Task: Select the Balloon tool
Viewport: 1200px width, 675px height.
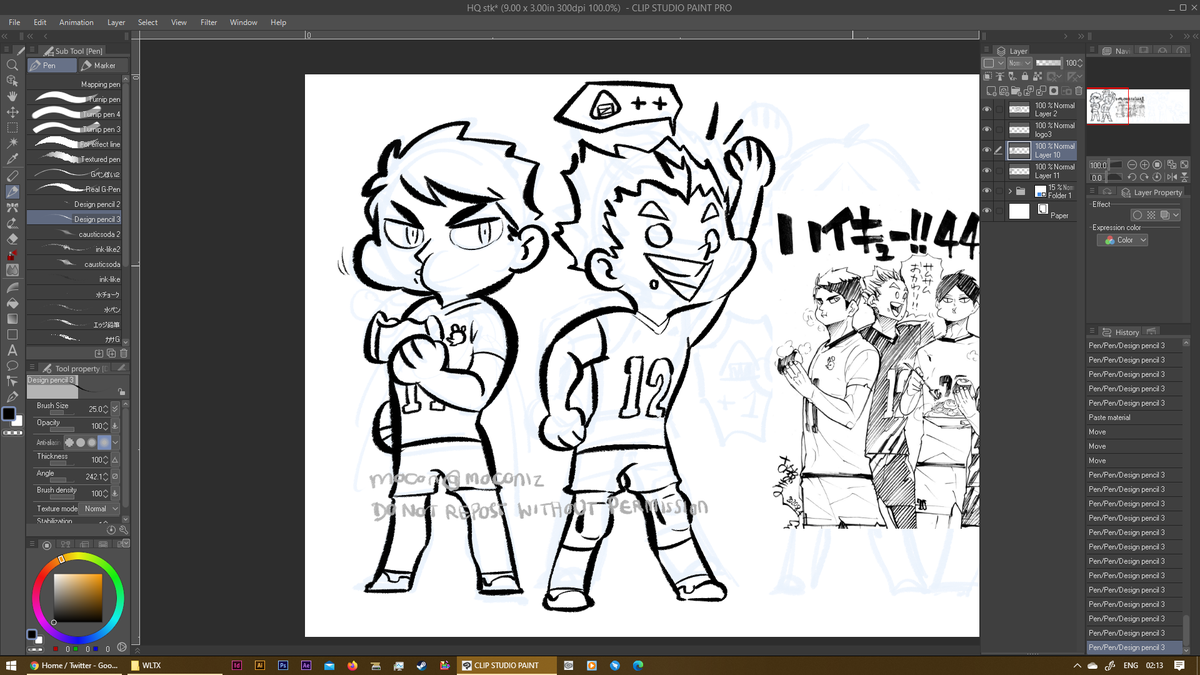Action: pos(12,364)
